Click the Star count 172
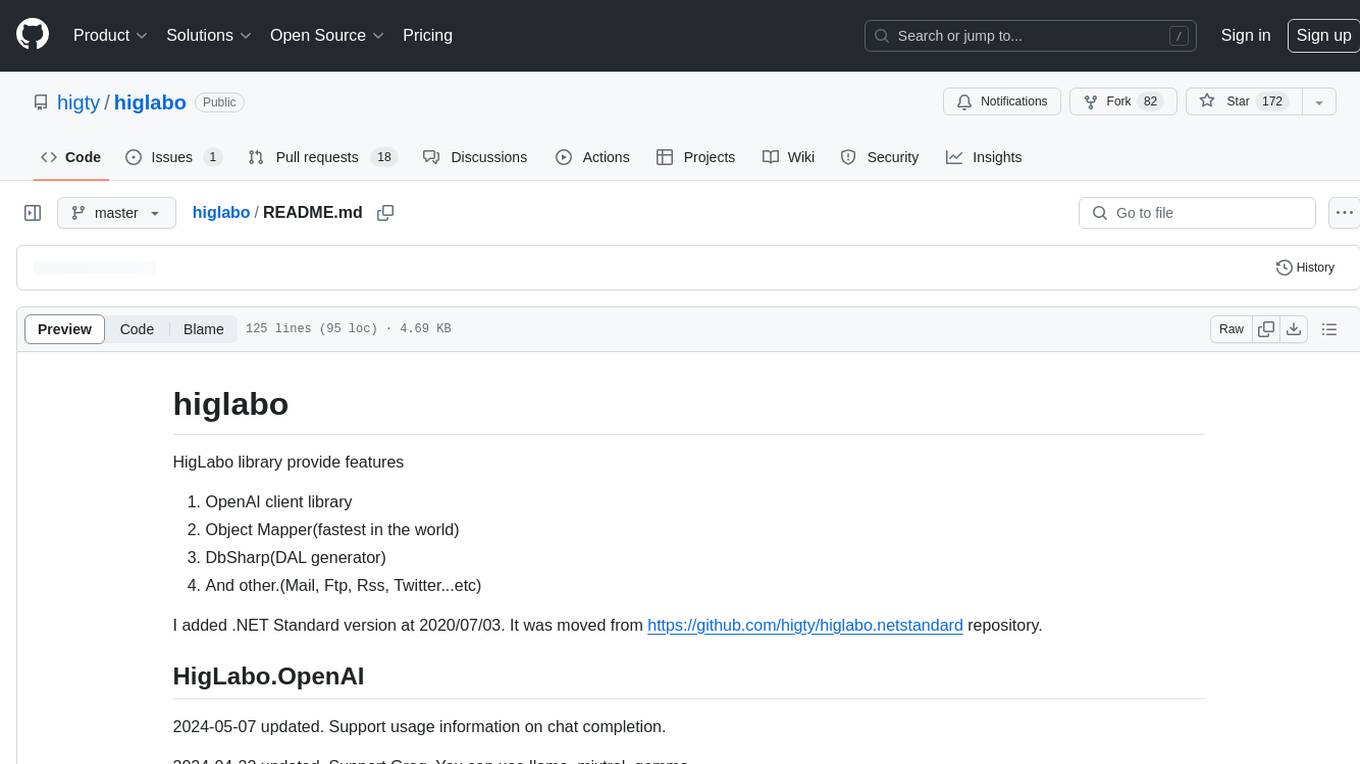 [x=1272, y=101]
